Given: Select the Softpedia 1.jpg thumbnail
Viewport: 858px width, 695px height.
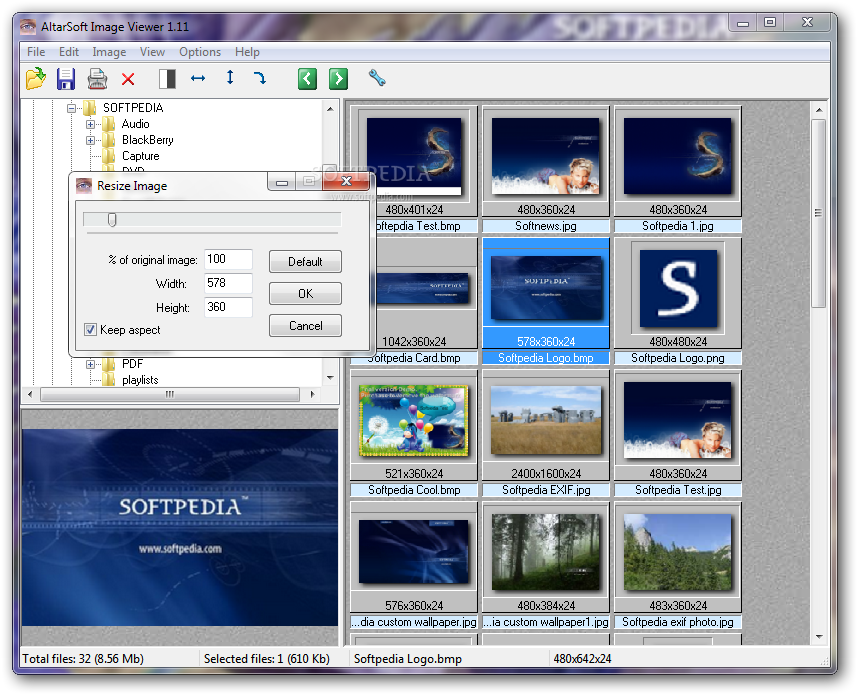Looking at the screenshot, I should (677, 161).
